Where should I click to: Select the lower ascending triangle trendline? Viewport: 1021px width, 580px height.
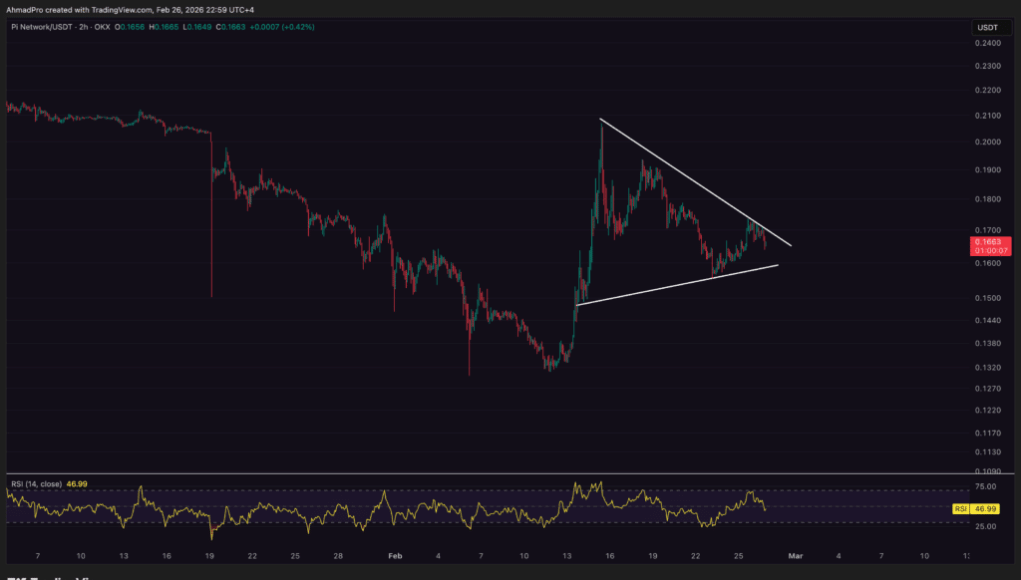pyautogui.click(x=680, y=284)
